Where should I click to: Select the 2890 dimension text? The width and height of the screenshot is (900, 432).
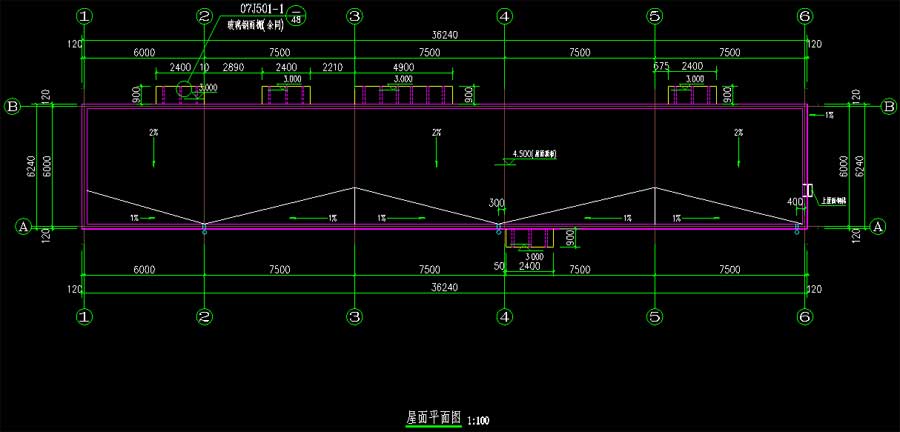coord(233,67)
